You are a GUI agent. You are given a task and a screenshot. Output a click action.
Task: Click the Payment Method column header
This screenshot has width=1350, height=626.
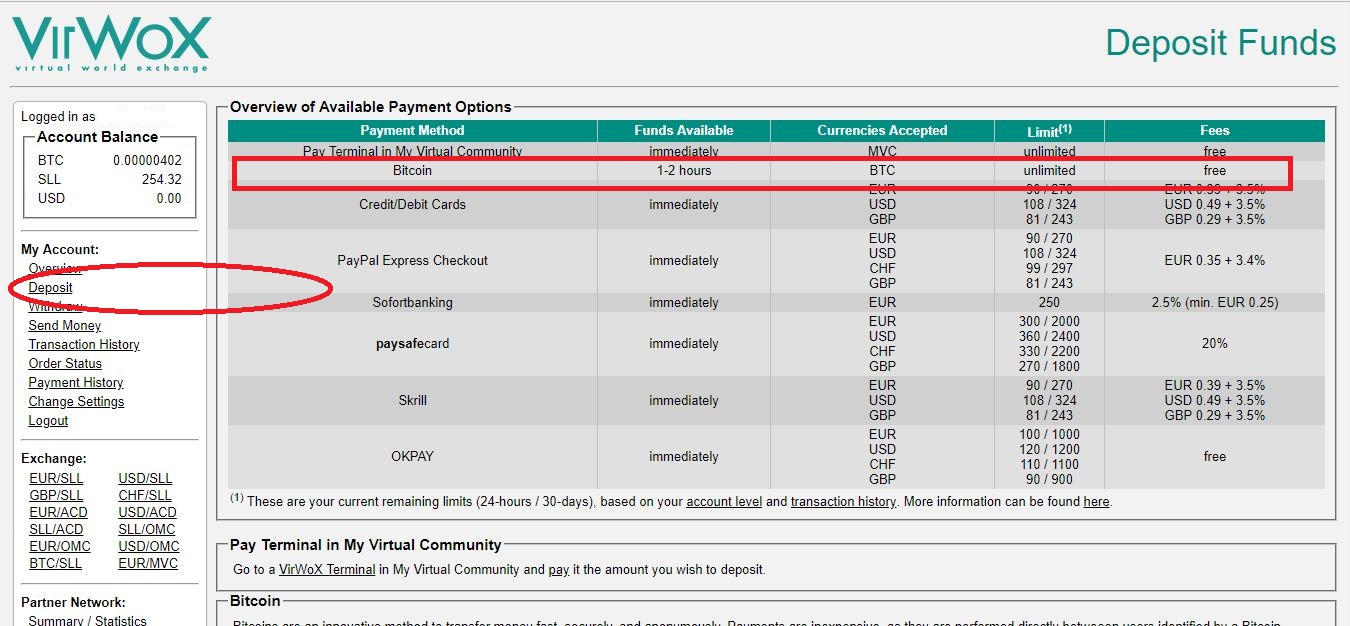click(412, 131)
